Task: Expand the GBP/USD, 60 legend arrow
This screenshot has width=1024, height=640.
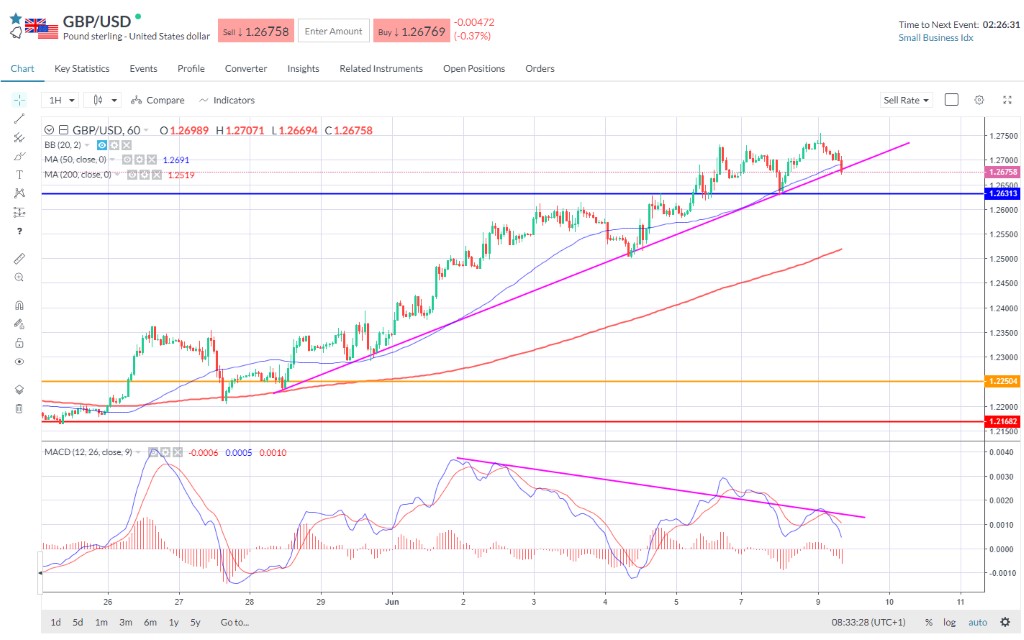Action: (x=146, y=131)
